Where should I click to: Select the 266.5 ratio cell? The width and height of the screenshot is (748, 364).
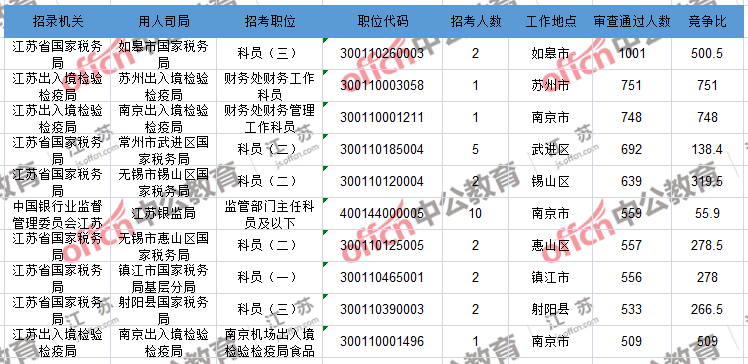[707, 309]
